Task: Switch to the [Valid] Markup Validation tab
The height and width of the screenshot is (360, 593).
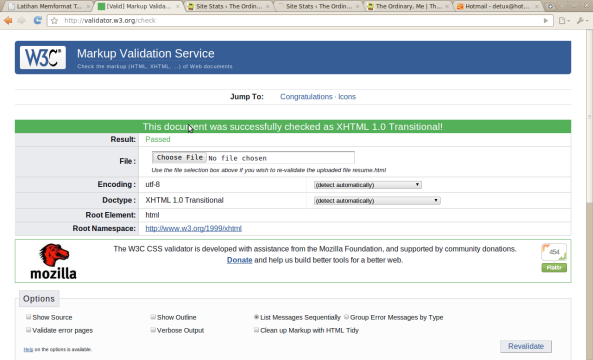Action: [139, 6]
